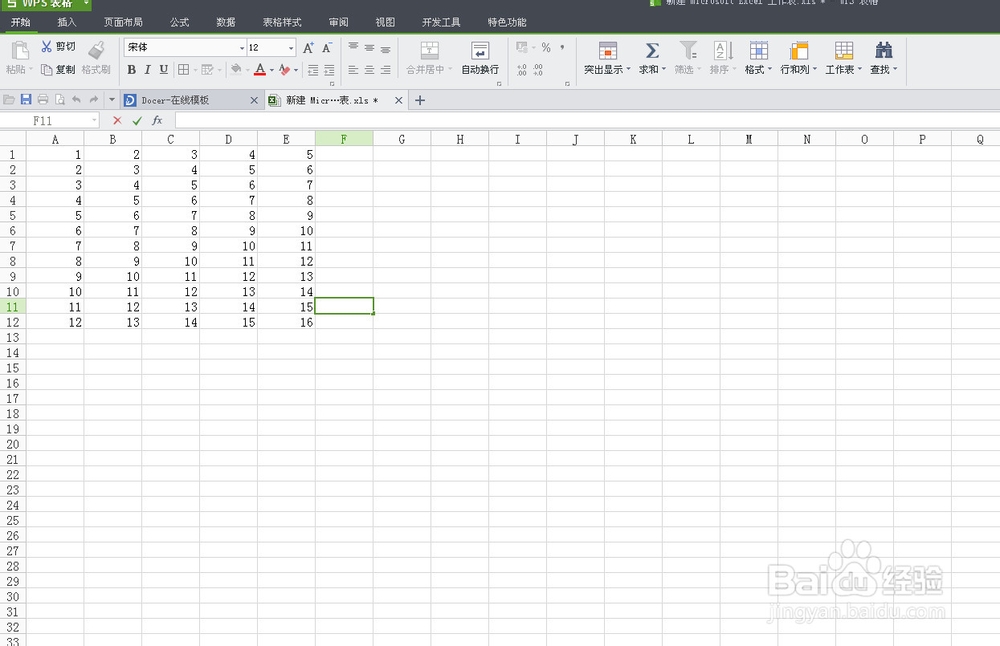
Task: Open the Formulas (公式) tab
Action: 179,22
